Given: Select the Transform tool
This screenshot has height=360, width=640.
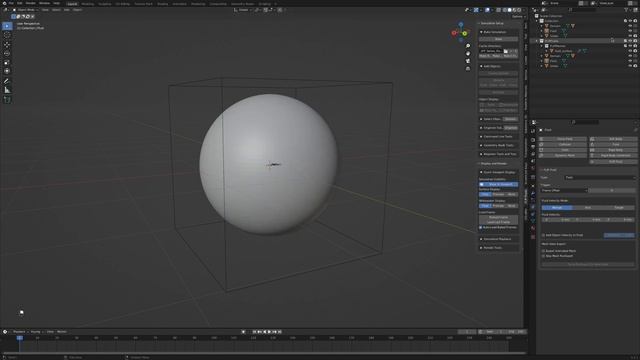Looking at the screenshot, I should pyautogui.click(x=7, y=71).
